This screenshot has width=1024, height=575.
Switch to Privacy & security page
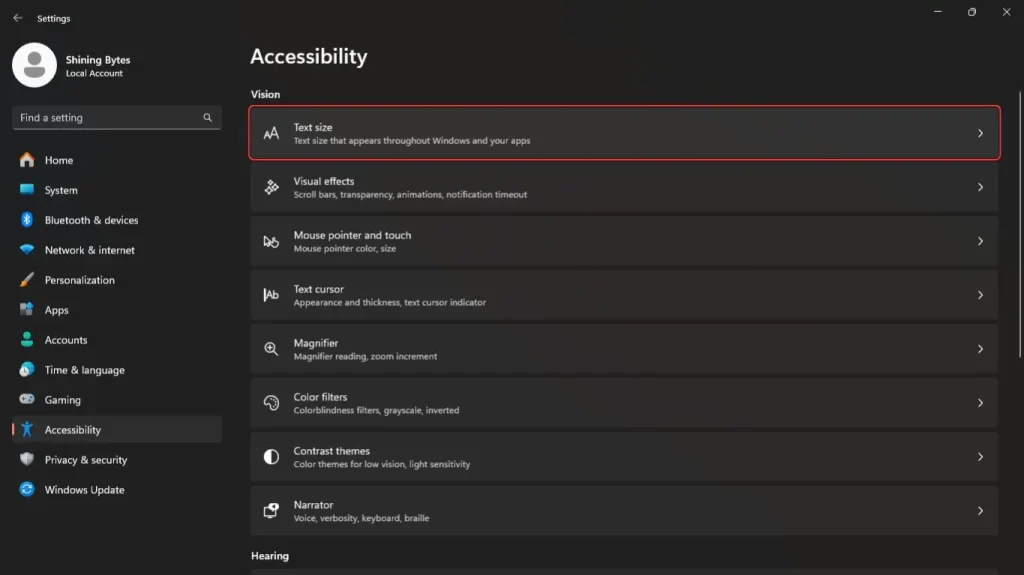click(x=85, y=460)
